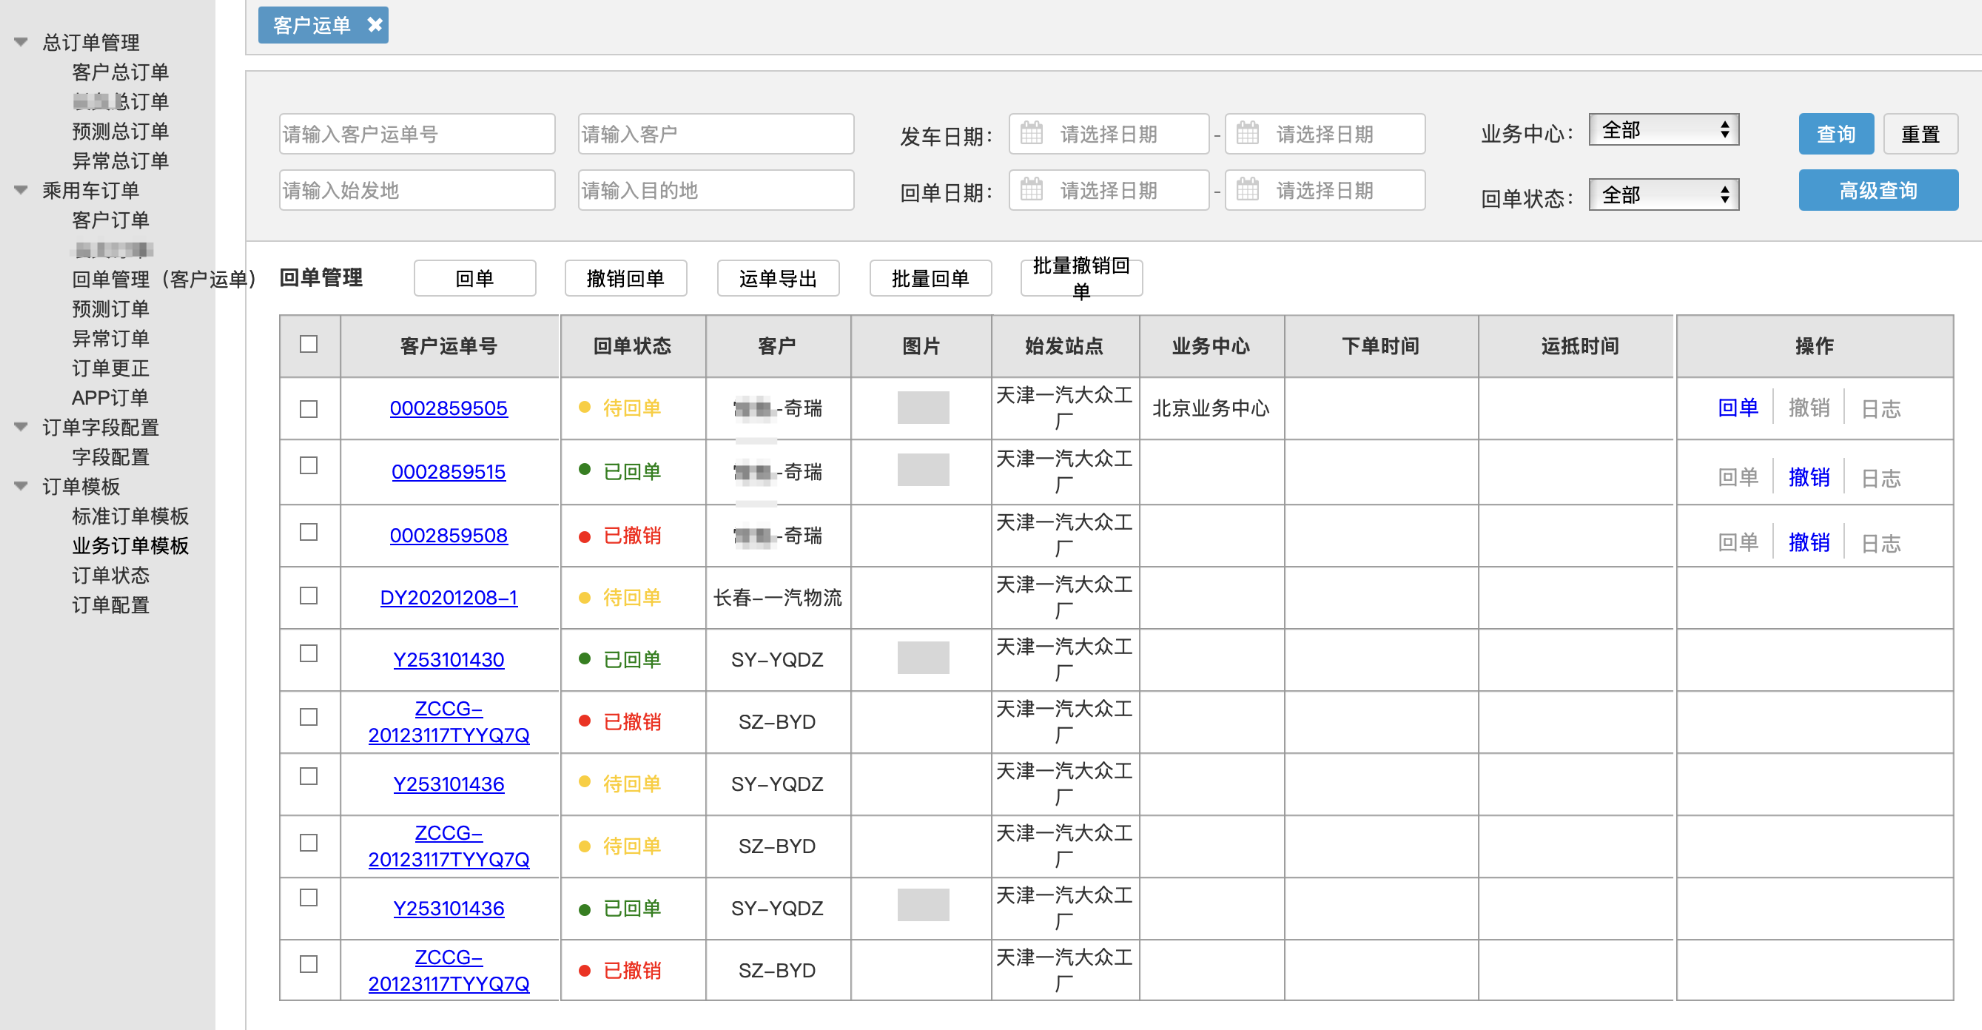Open 高级查询 advanced search
The width and height of the screenshot is (1982, 1030).
click(1878, 190)
